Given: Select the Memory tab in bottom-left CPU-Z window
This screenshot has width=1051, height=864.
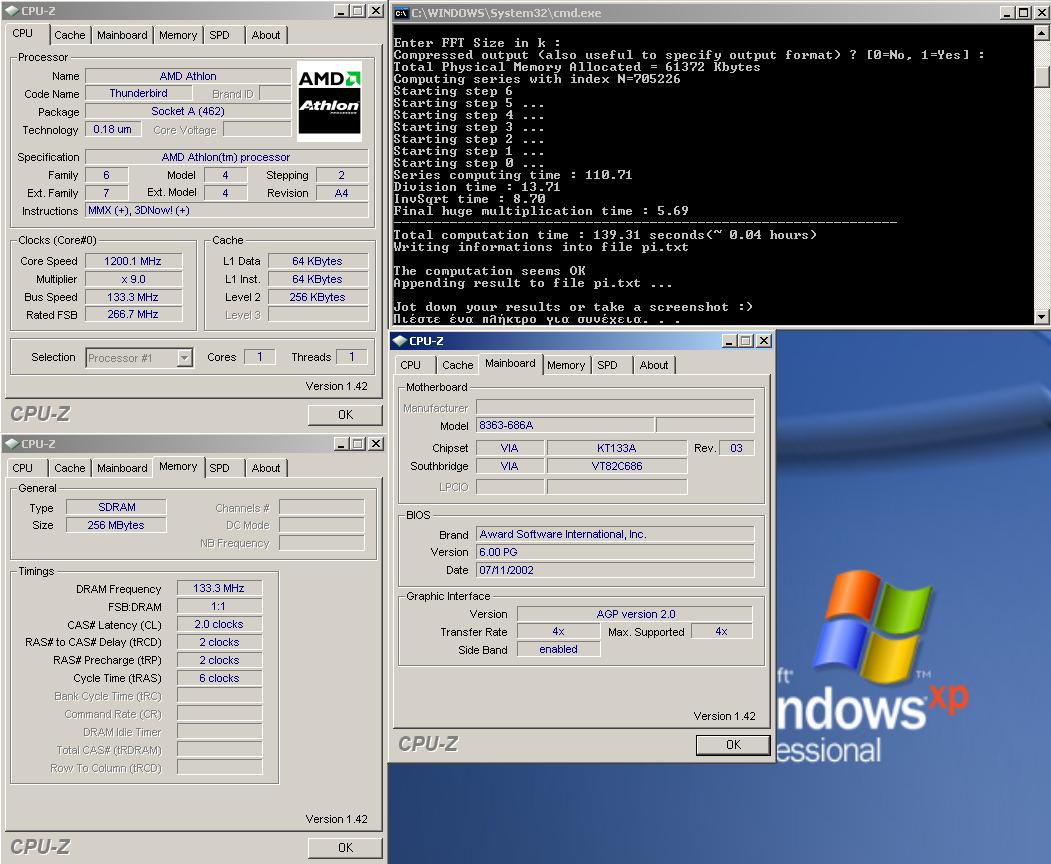Looking at the screenshot, I should tap(178, 467).
